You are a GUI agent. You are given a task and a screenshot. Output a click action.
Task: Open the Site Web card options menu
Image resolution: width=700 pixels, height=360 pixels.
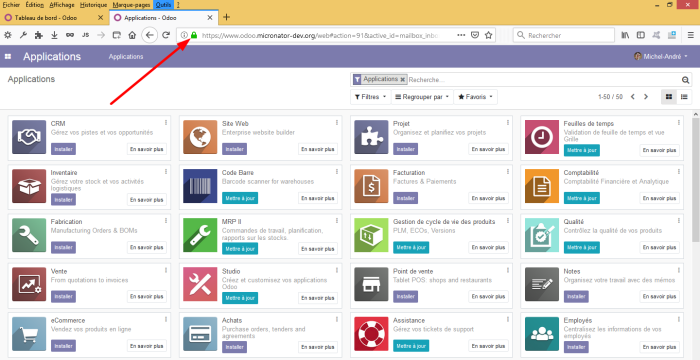(337, 122)
